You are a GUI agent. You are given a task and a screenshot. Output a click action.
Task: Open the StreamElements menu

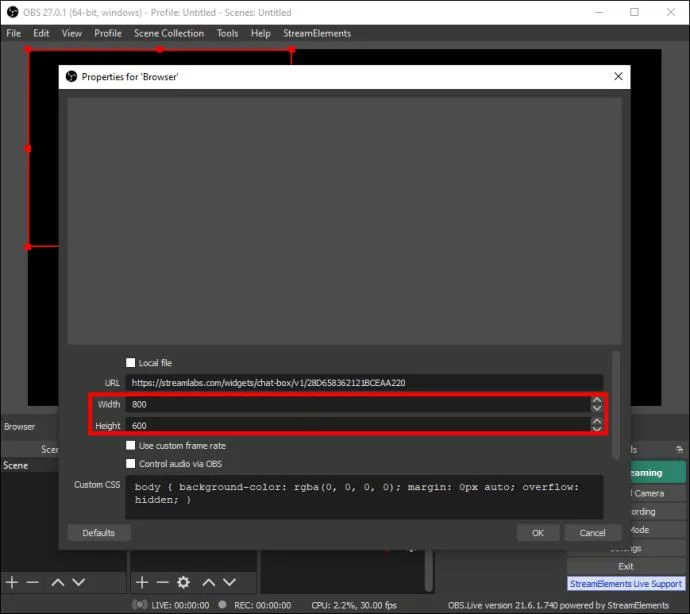coord(317,33)
